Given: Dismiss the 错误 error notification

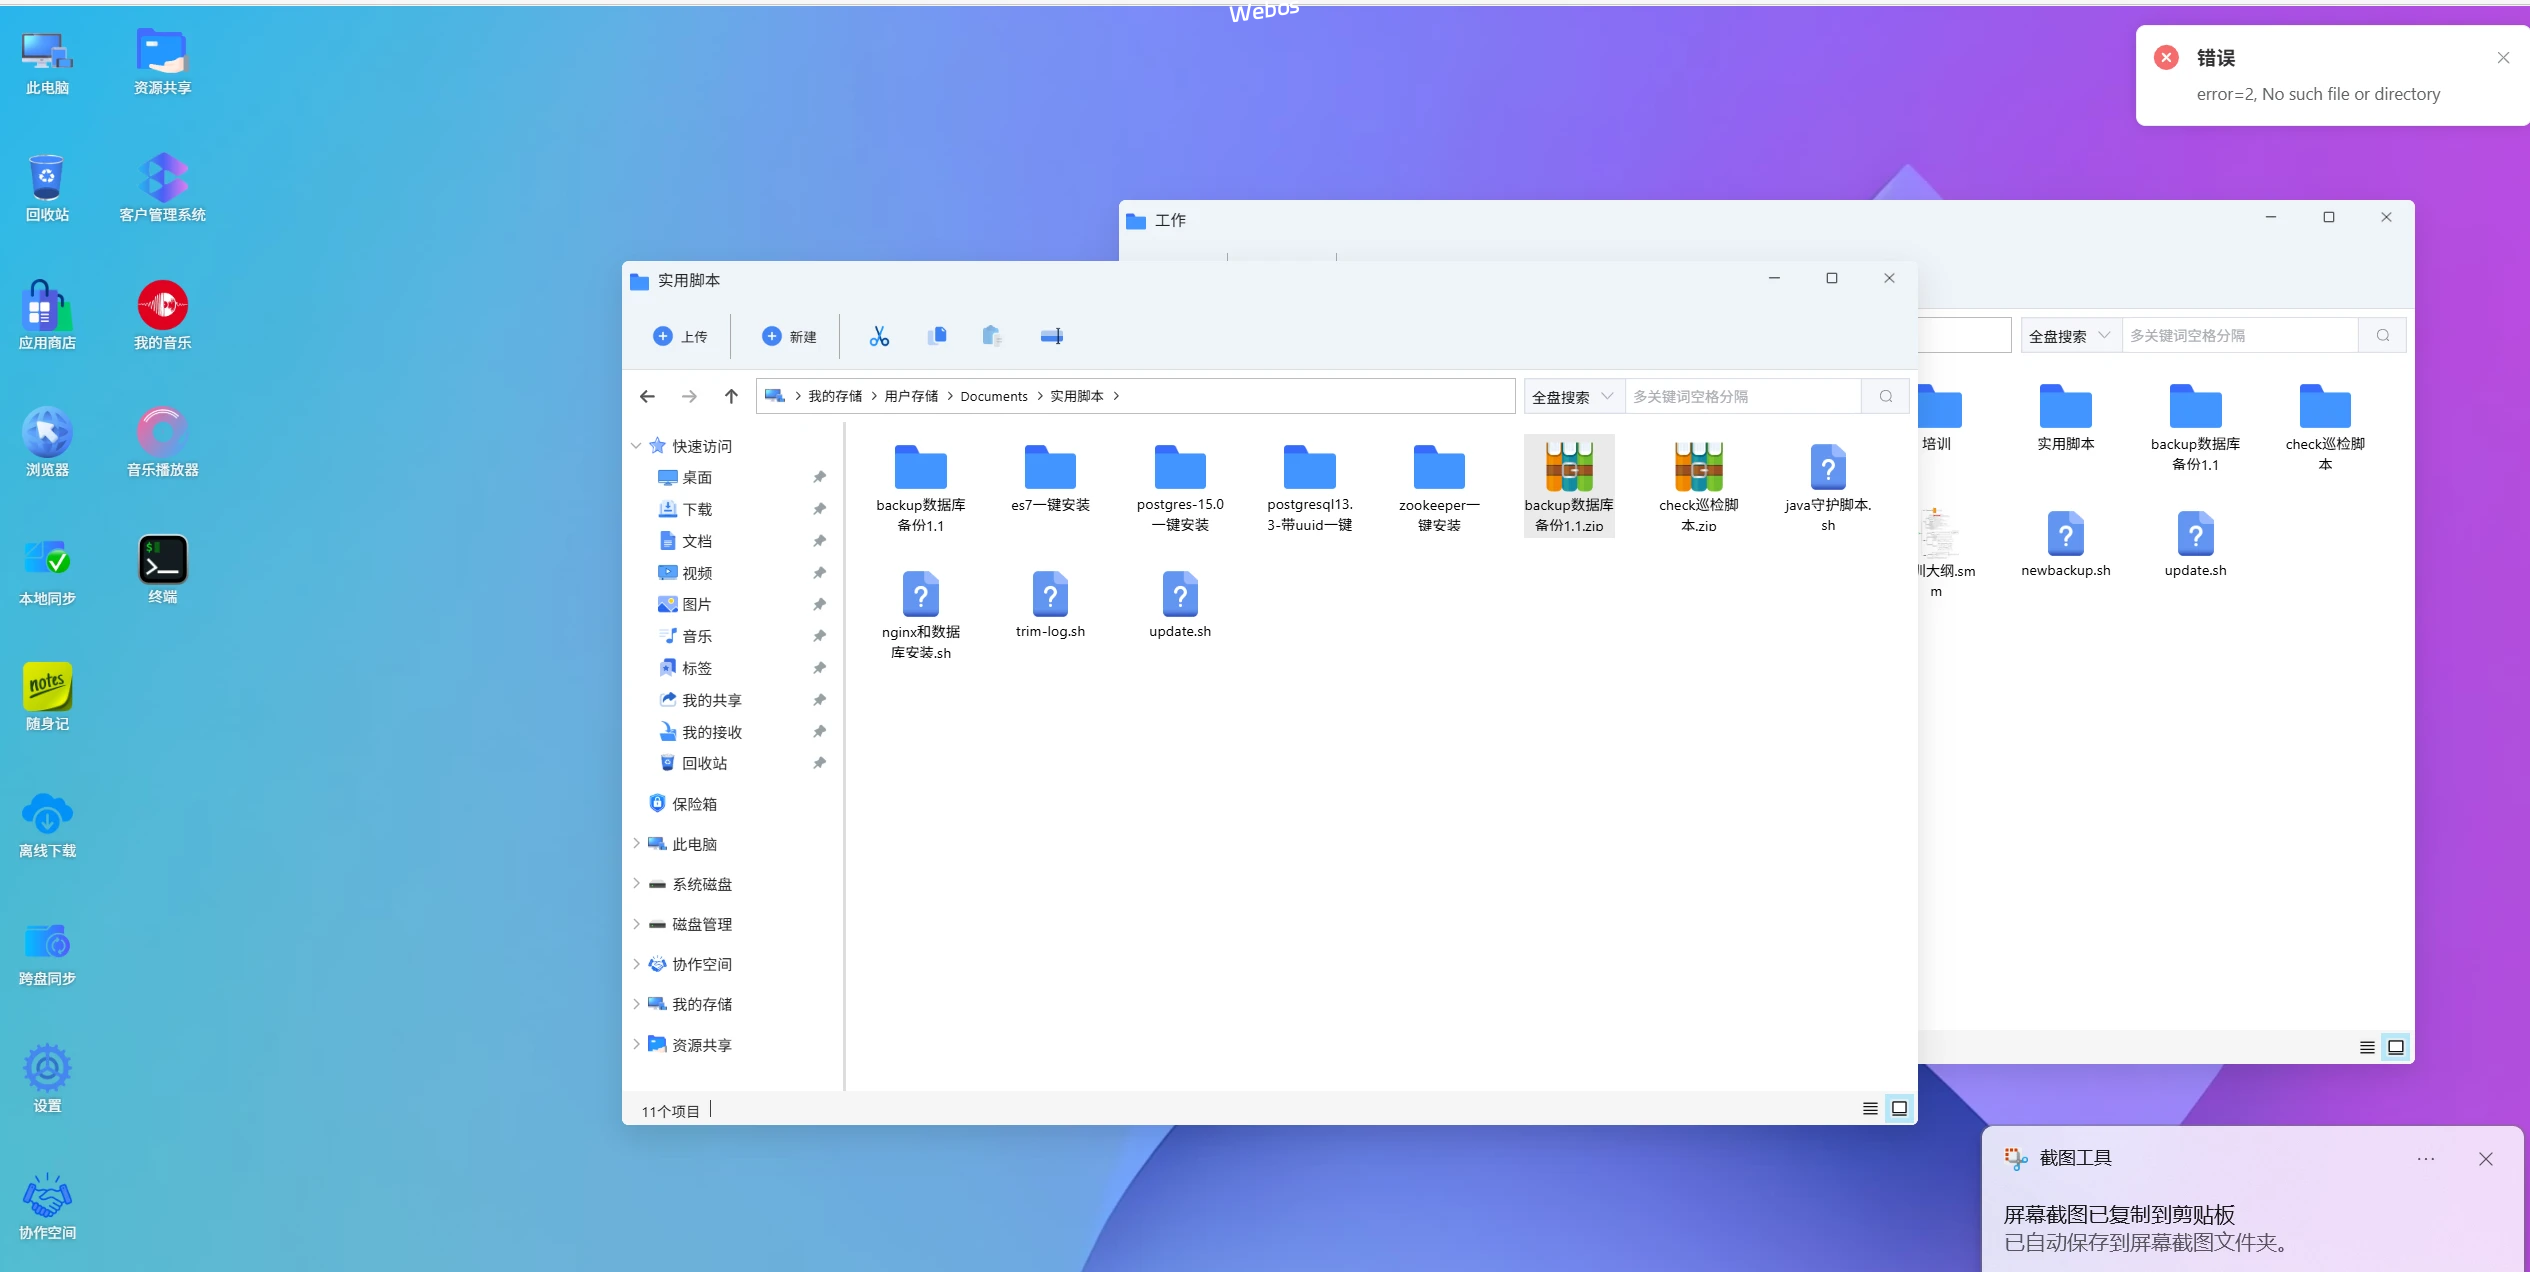Looking at the screenshot, I should coord(2503,58).
